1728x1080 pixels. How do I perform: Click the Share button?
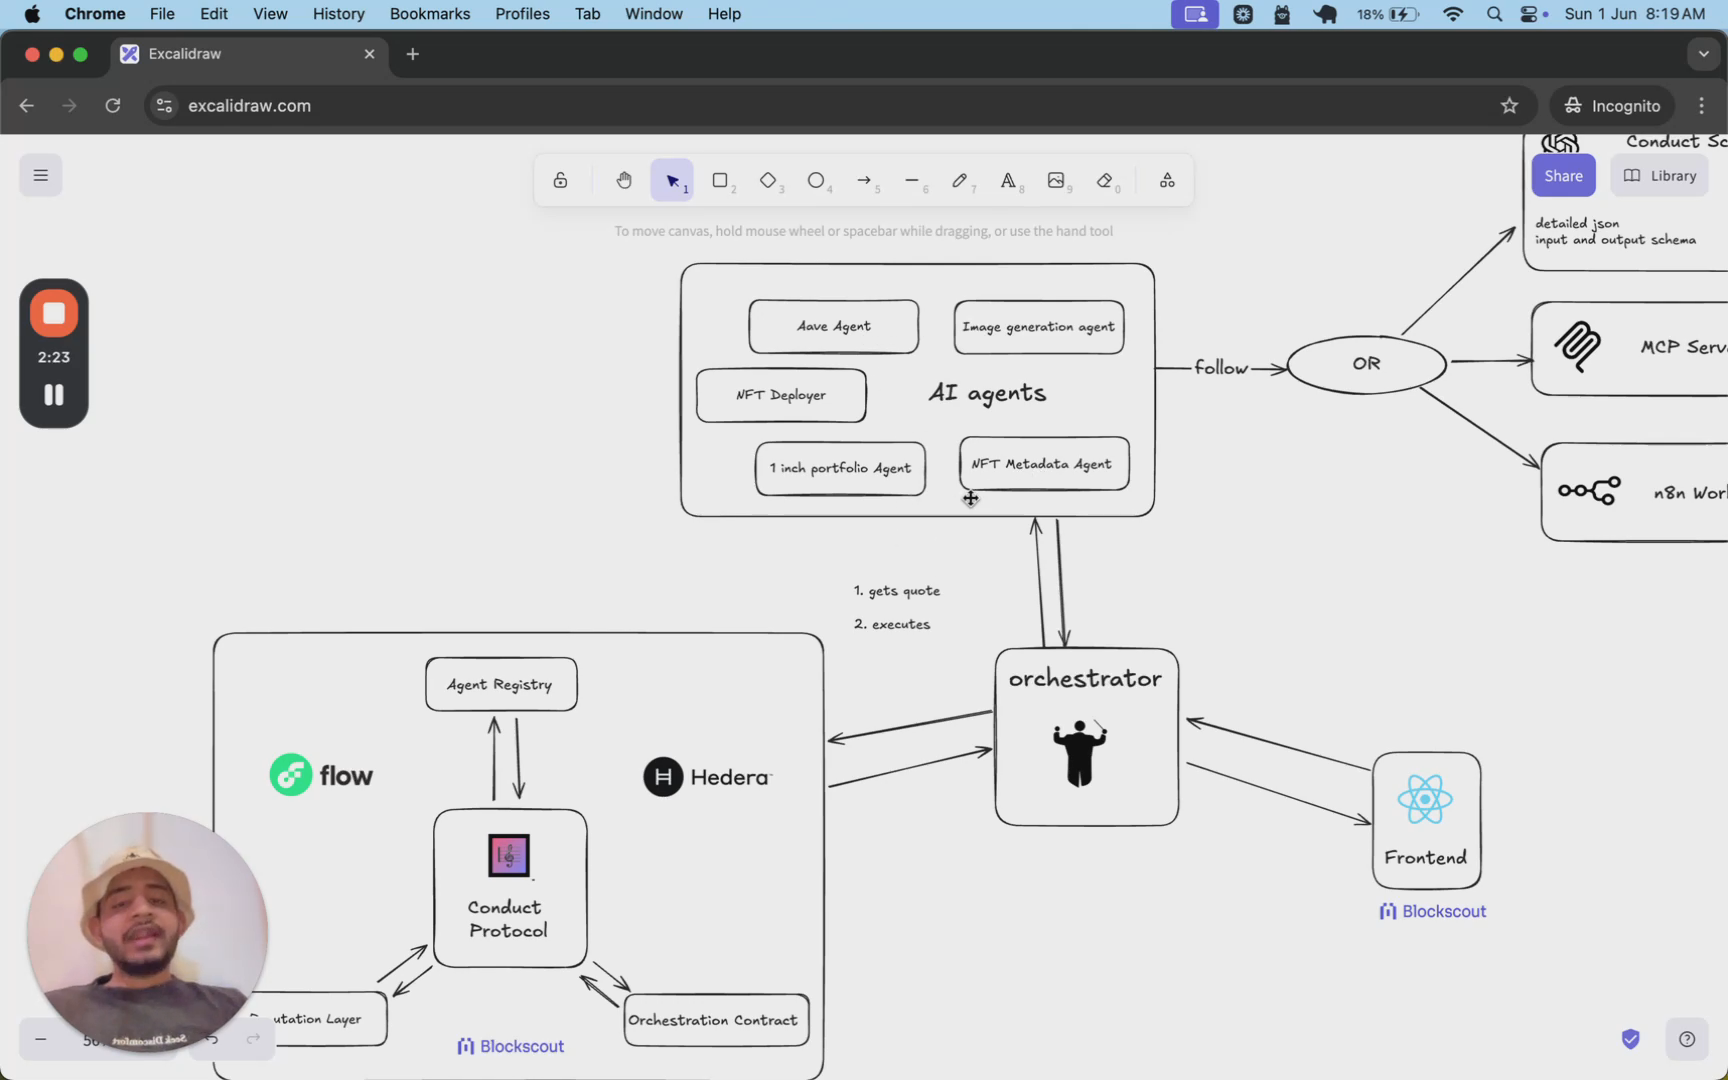point(1563,176)
